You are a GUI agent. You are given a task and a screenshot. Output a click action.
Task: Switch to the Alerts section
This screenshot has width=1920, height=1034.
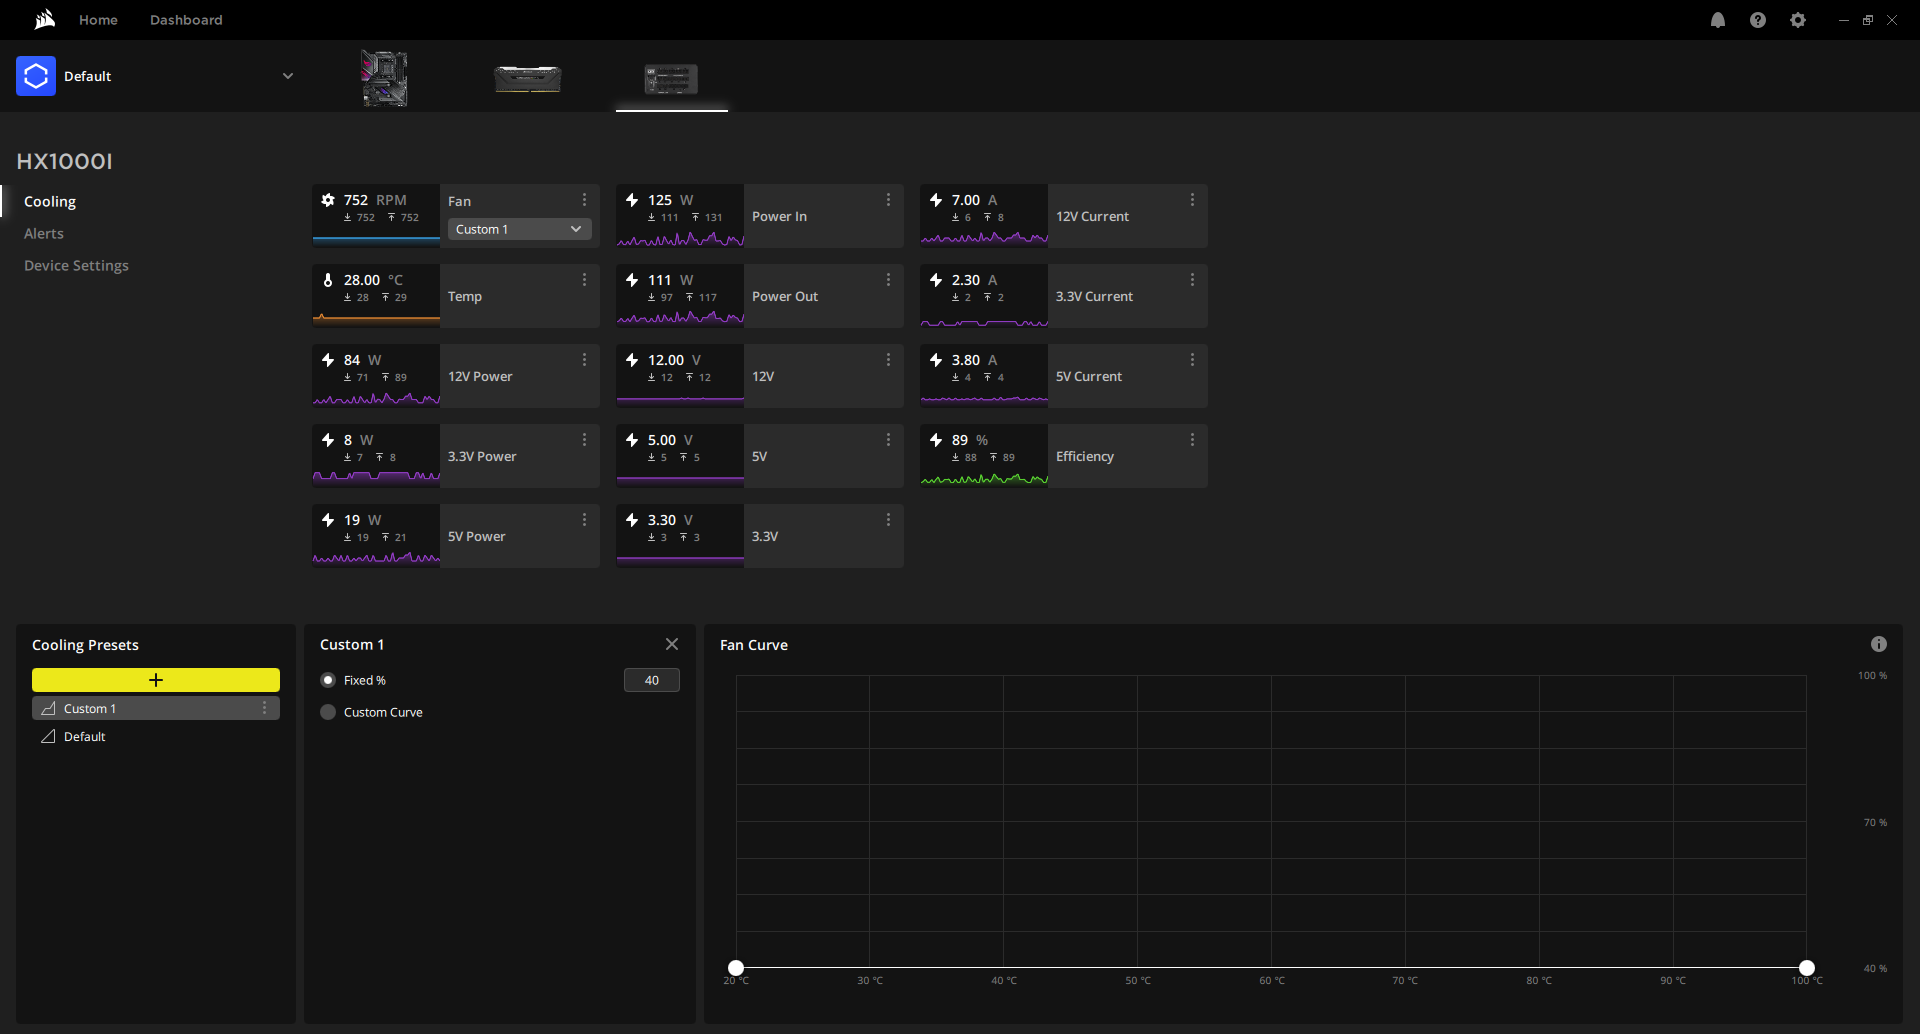click(x=44, y=233)
